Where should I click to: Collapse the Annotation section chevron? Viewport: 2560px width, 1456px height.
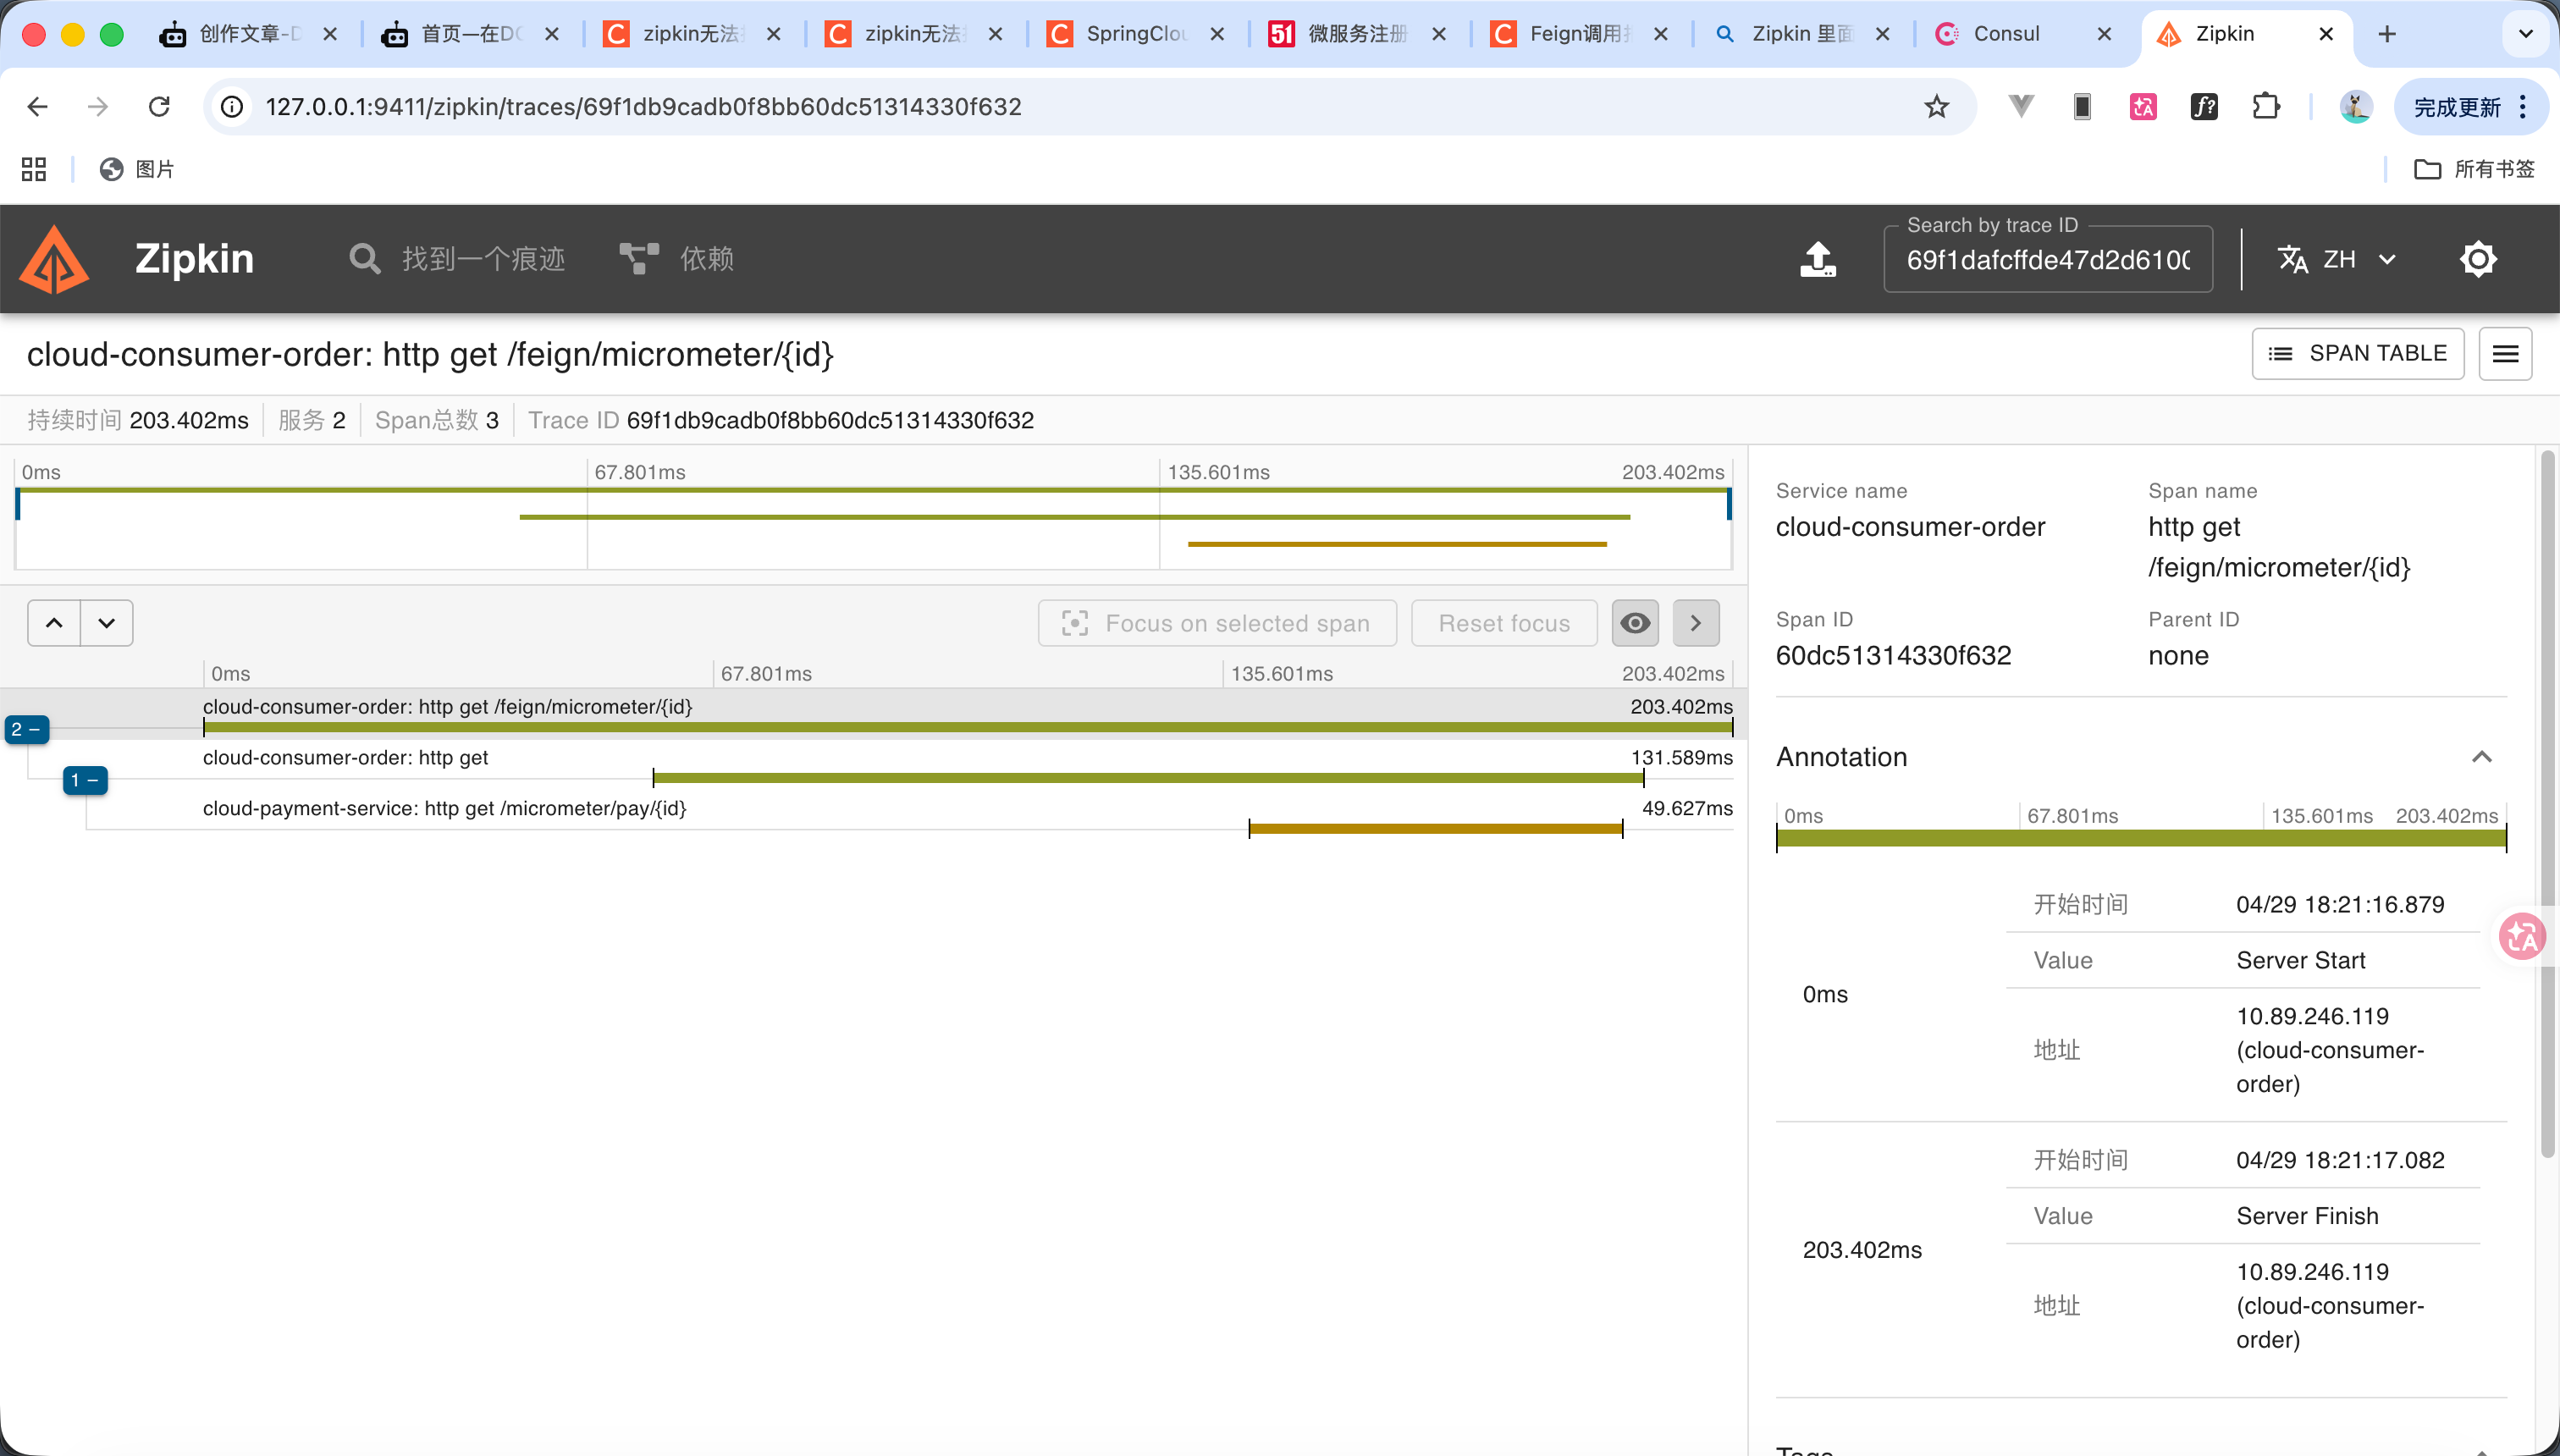pos(2481,757)
